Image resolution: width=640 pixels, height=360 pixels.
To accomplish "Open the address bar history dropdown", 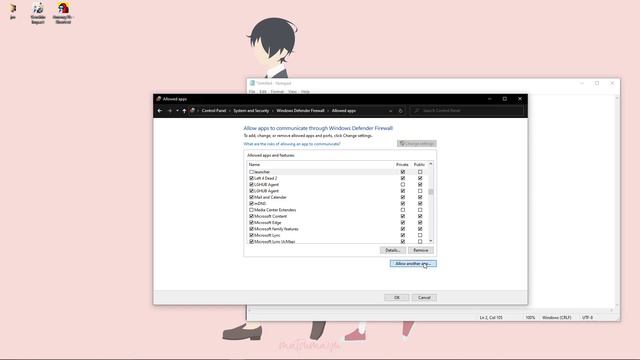I will [x=390, y=111].
